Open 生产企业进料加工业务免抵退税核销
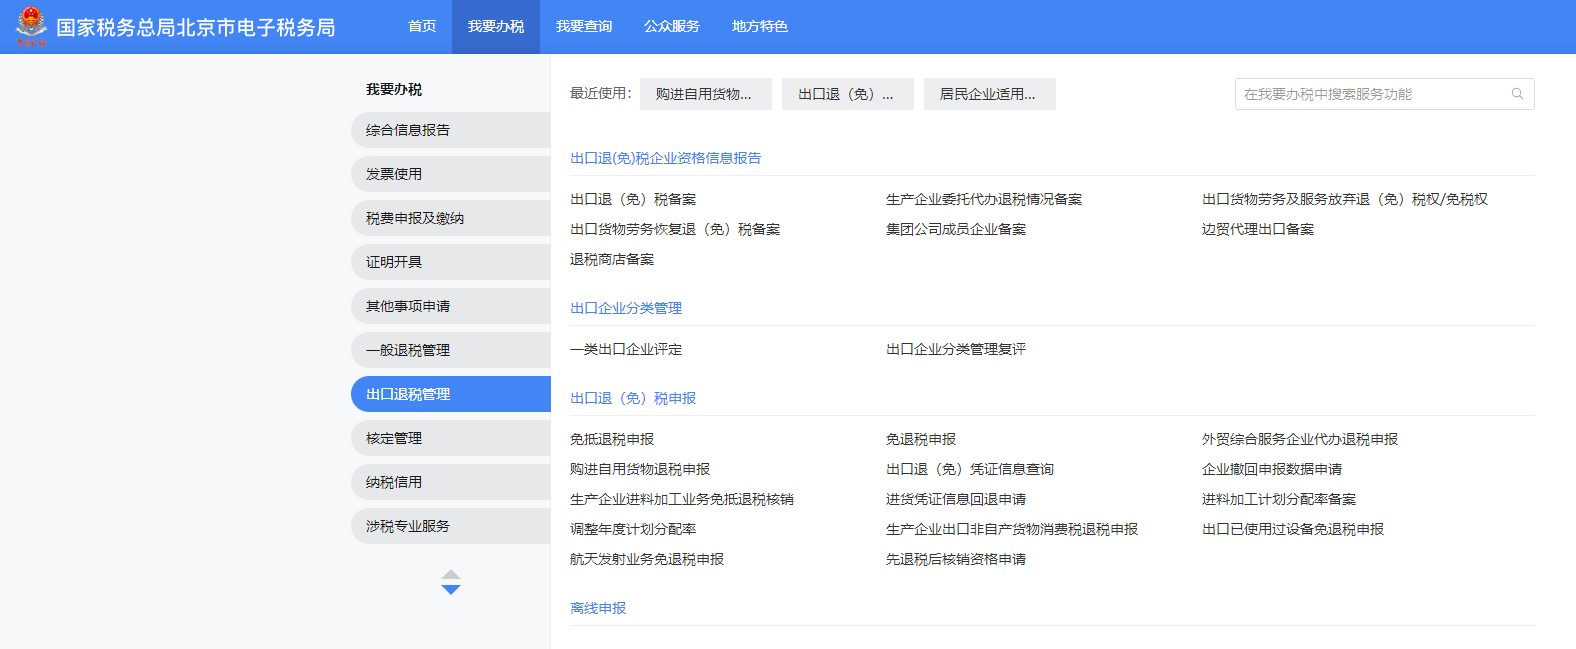 pyautogui.click(x=682, y=499)
